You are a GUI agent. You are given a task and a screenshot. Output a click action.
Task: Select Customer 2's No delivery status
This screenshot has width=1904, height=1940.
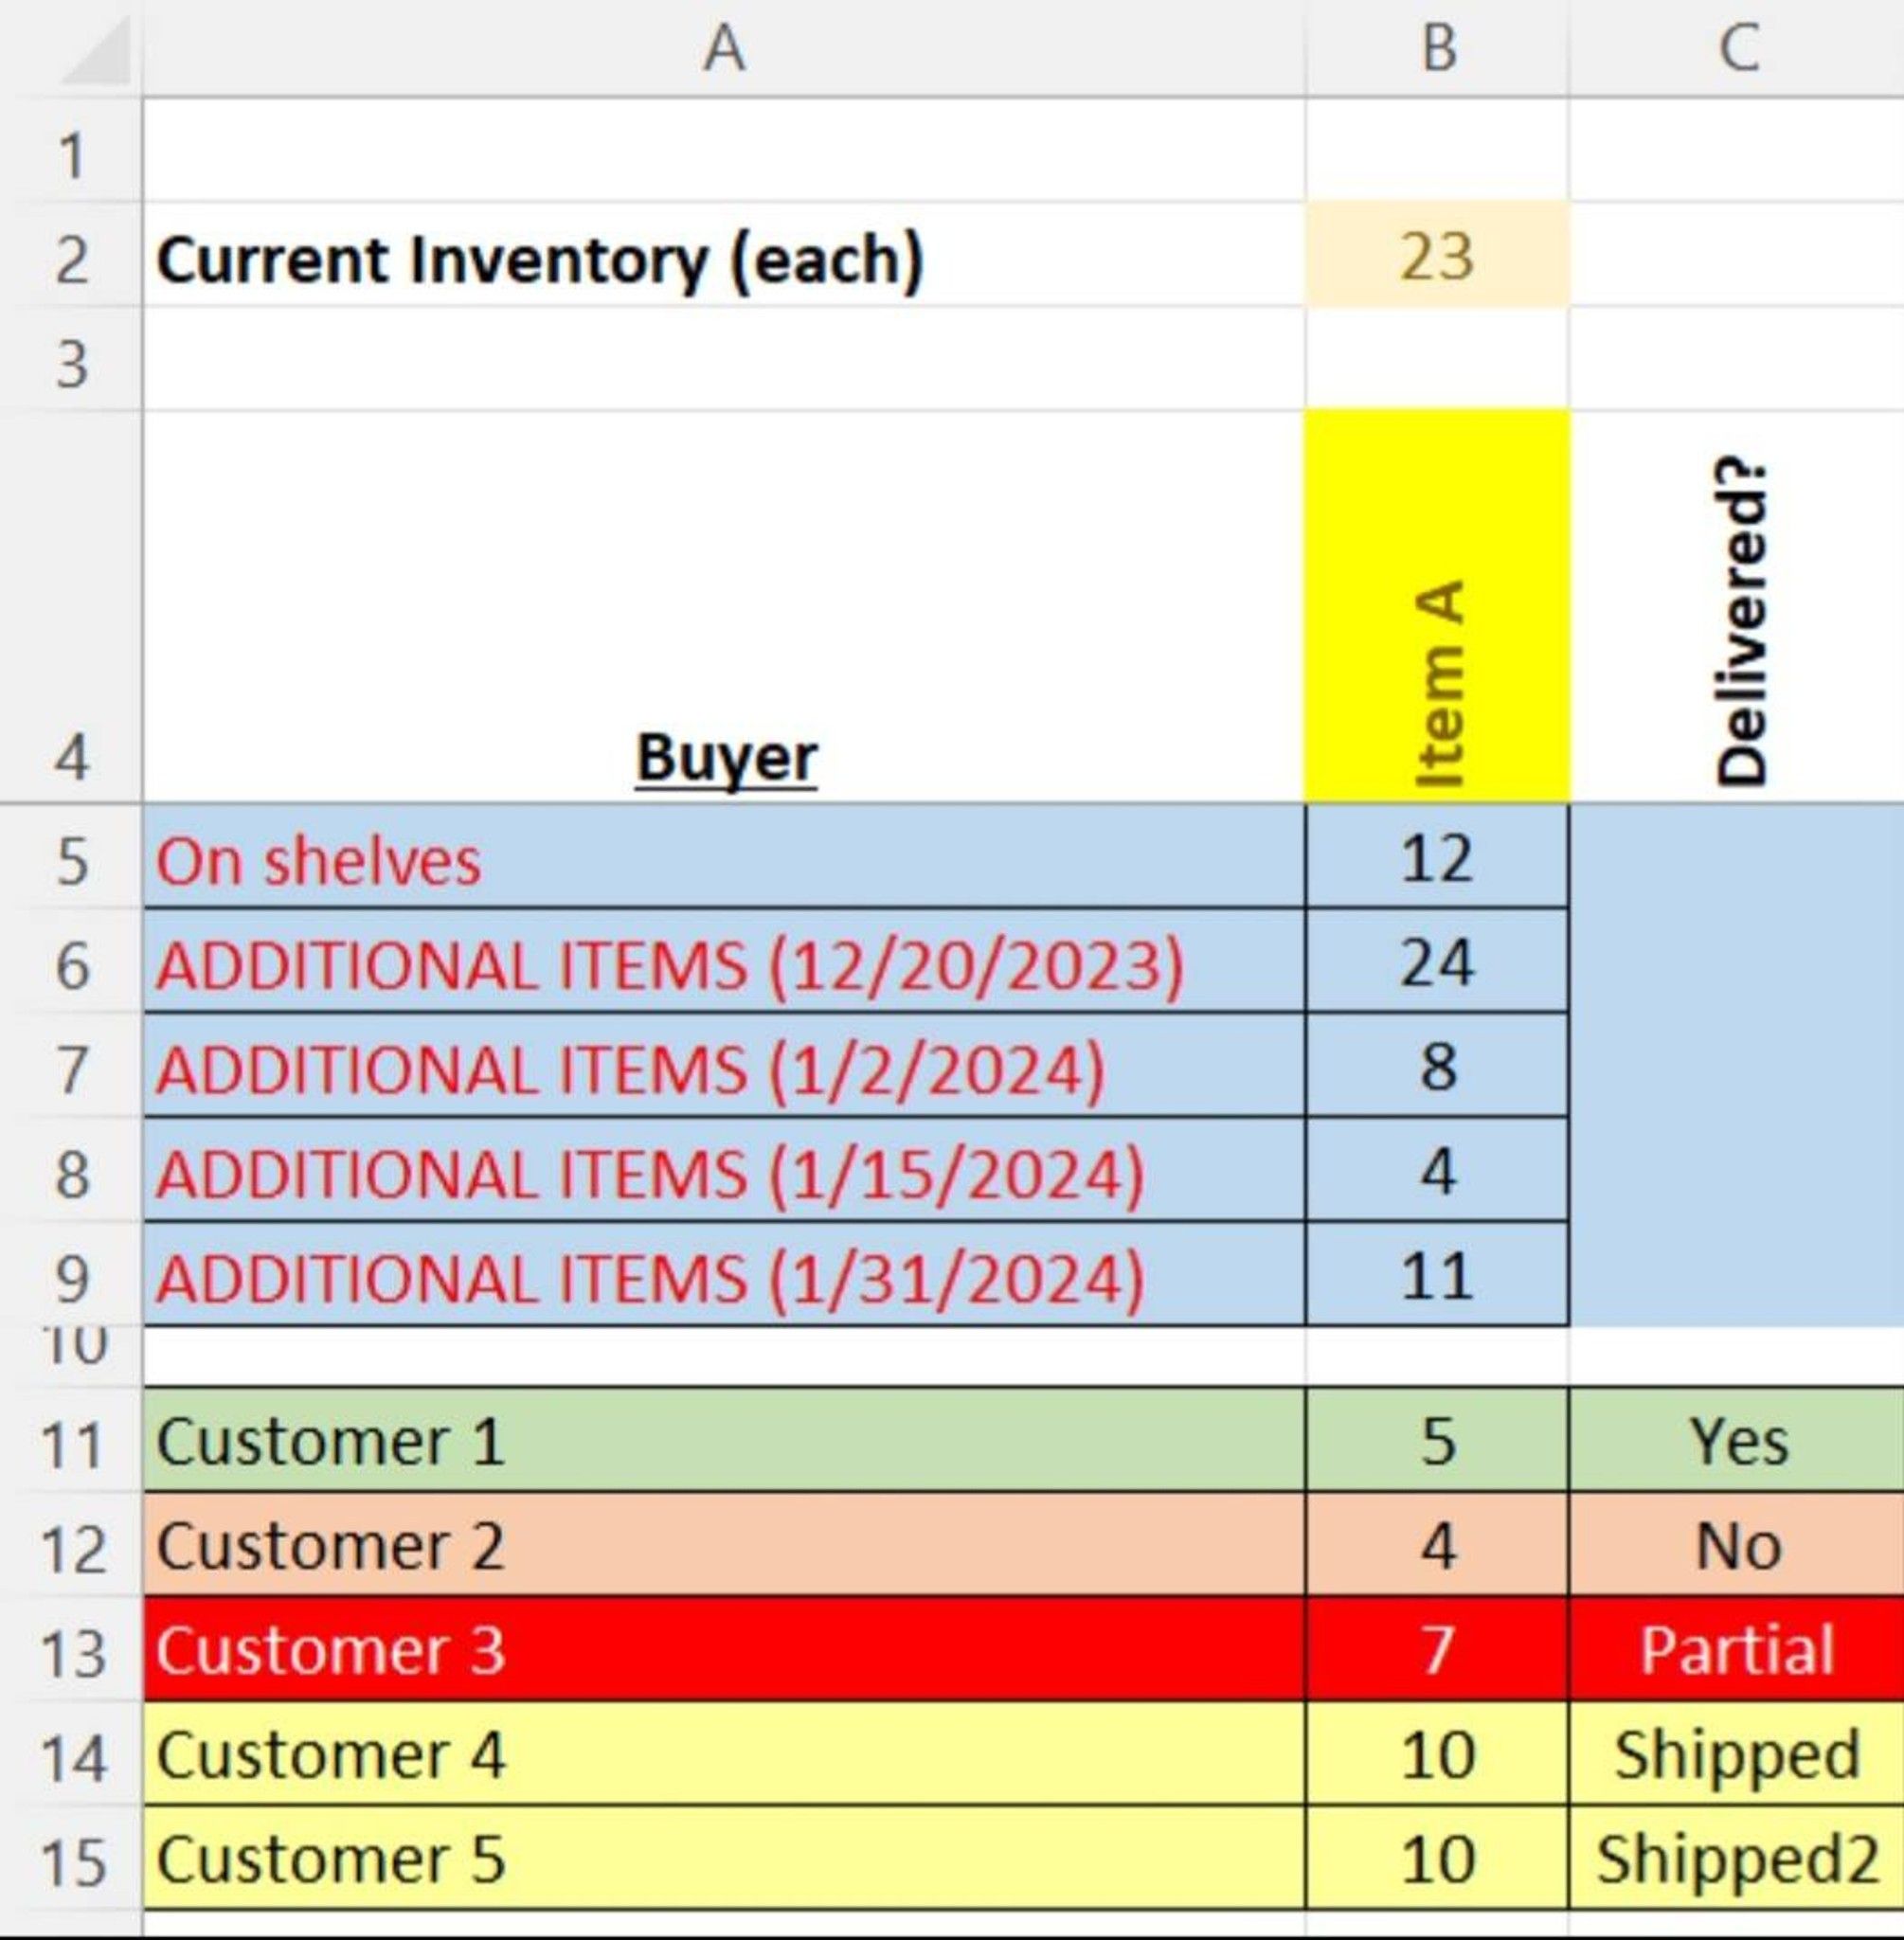[1737, 1545]
